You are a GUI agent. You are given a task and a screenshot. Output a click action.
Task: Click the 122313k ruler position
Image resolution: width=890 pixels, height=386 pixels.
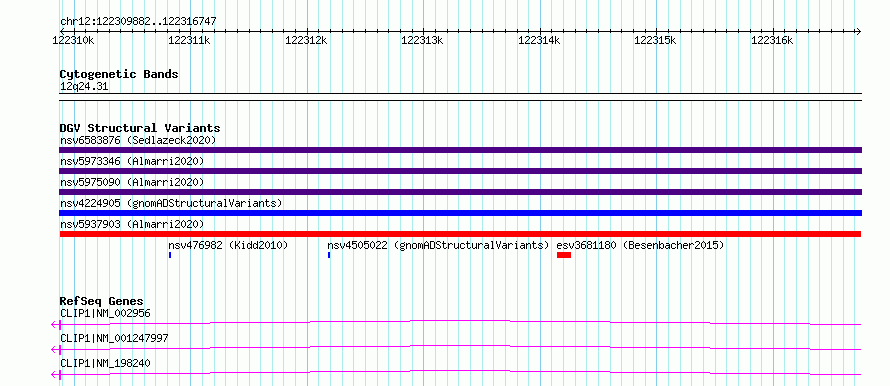pyautogui.click(x=423, y=40)
